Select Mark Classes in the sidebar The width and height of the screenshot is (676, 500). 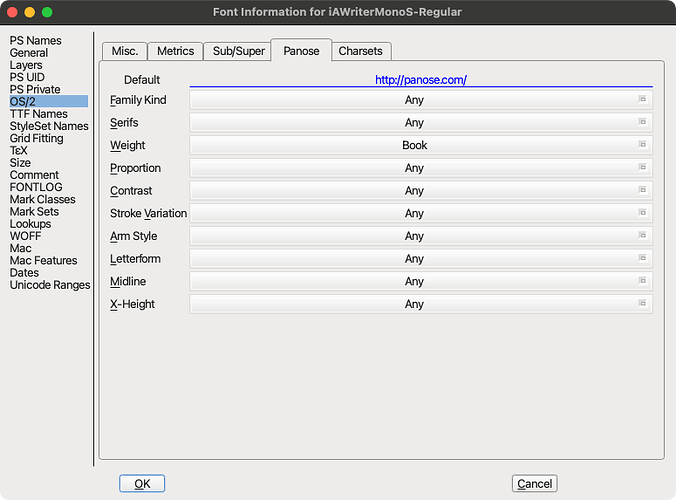pyautogui.click(x=43, y=199)
